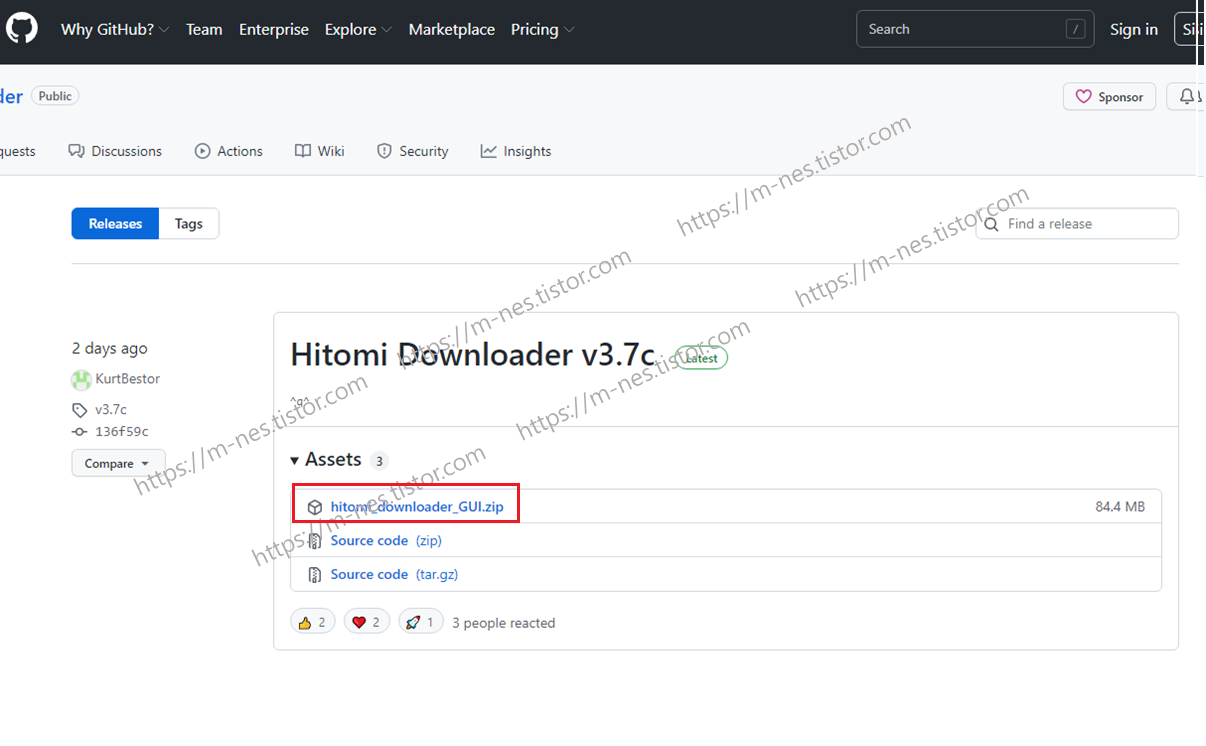Click the commit icon beside 136f59c

[x=80, y=432]
